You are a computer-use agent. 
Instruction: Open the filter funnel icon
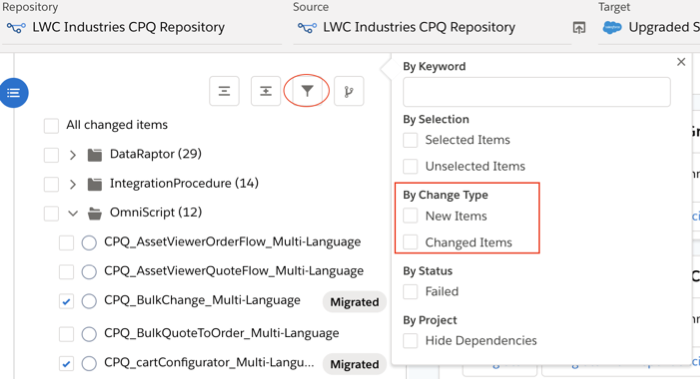click(x=307, y=91)
